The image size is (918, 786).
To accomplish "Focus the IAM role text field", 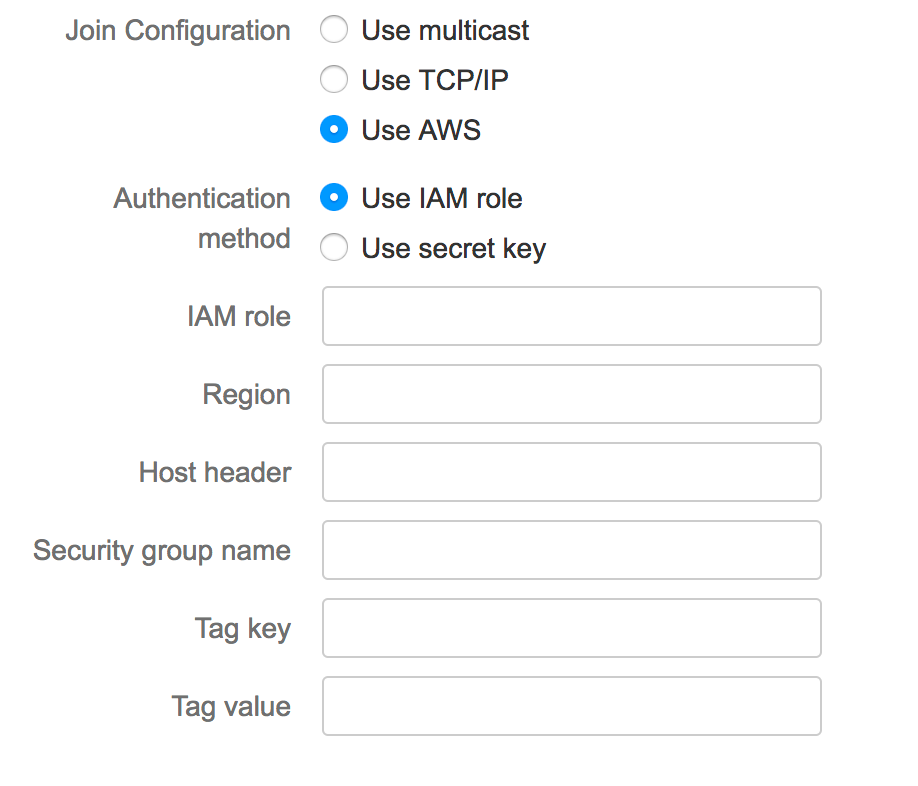I will [571, 316].
